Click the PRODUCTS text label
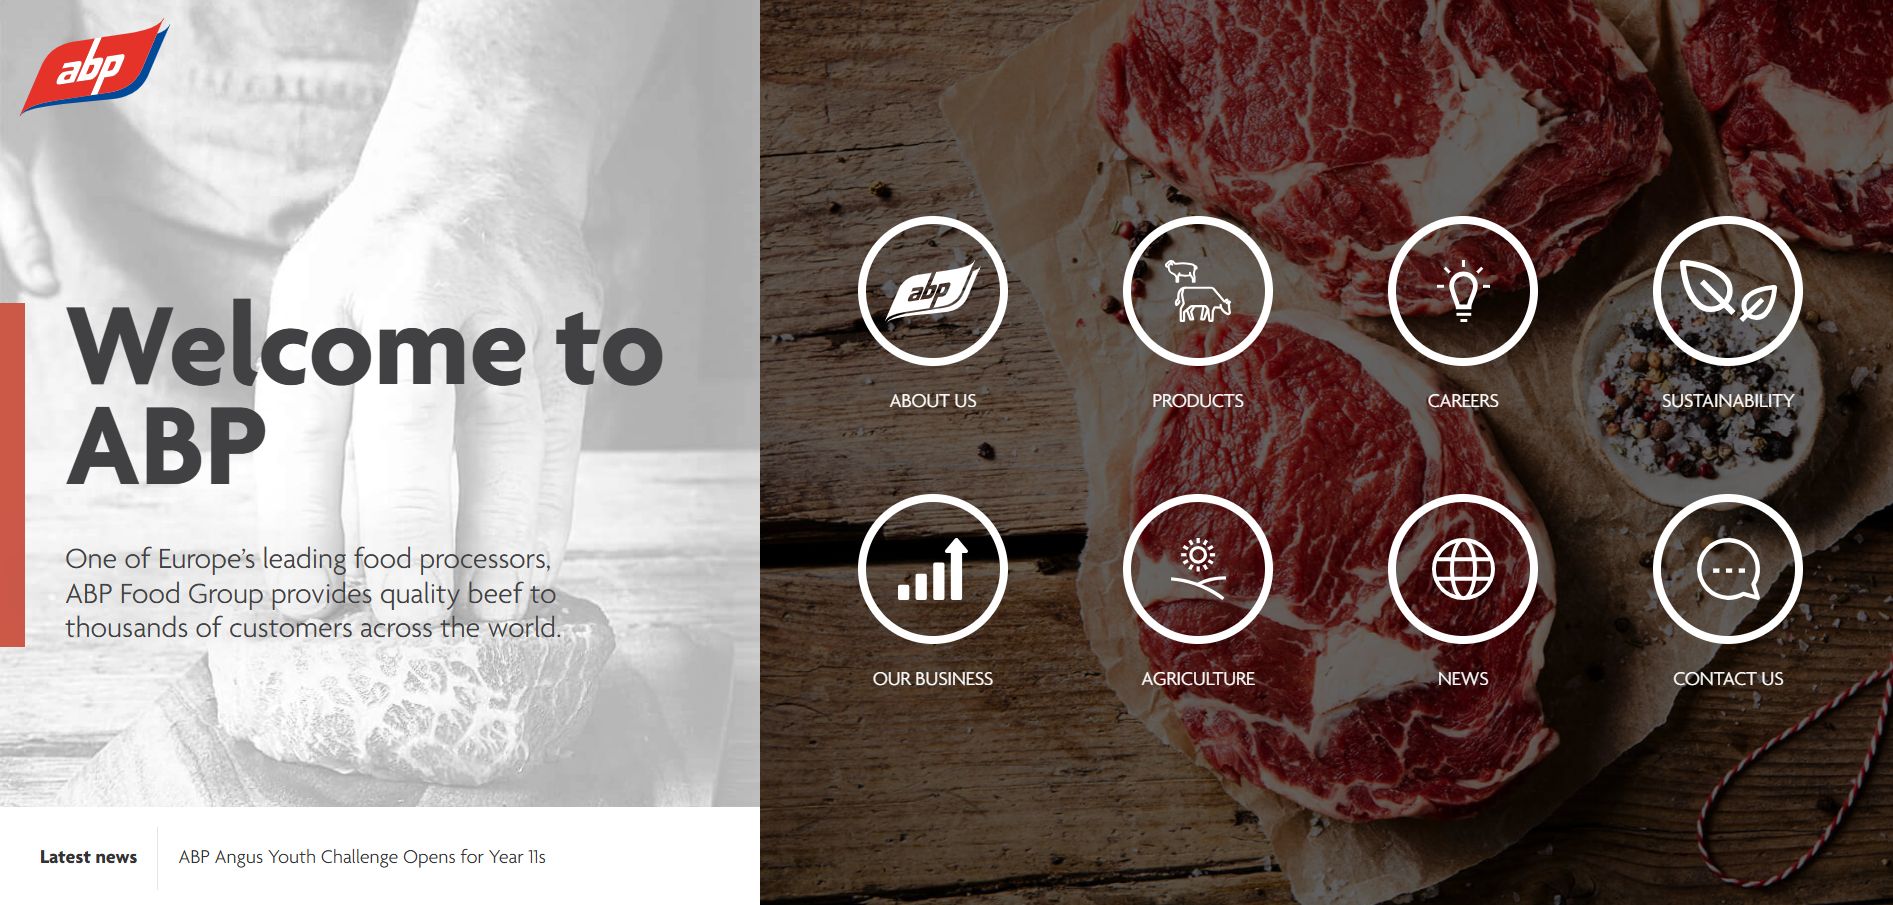 tap(1197, 401)
